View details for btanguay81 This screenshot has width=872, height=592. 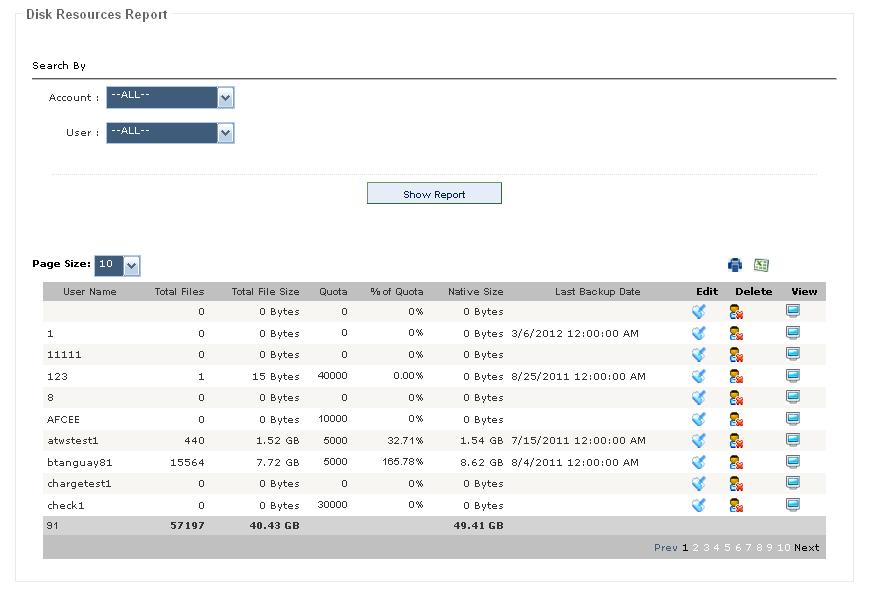point(793,462)
